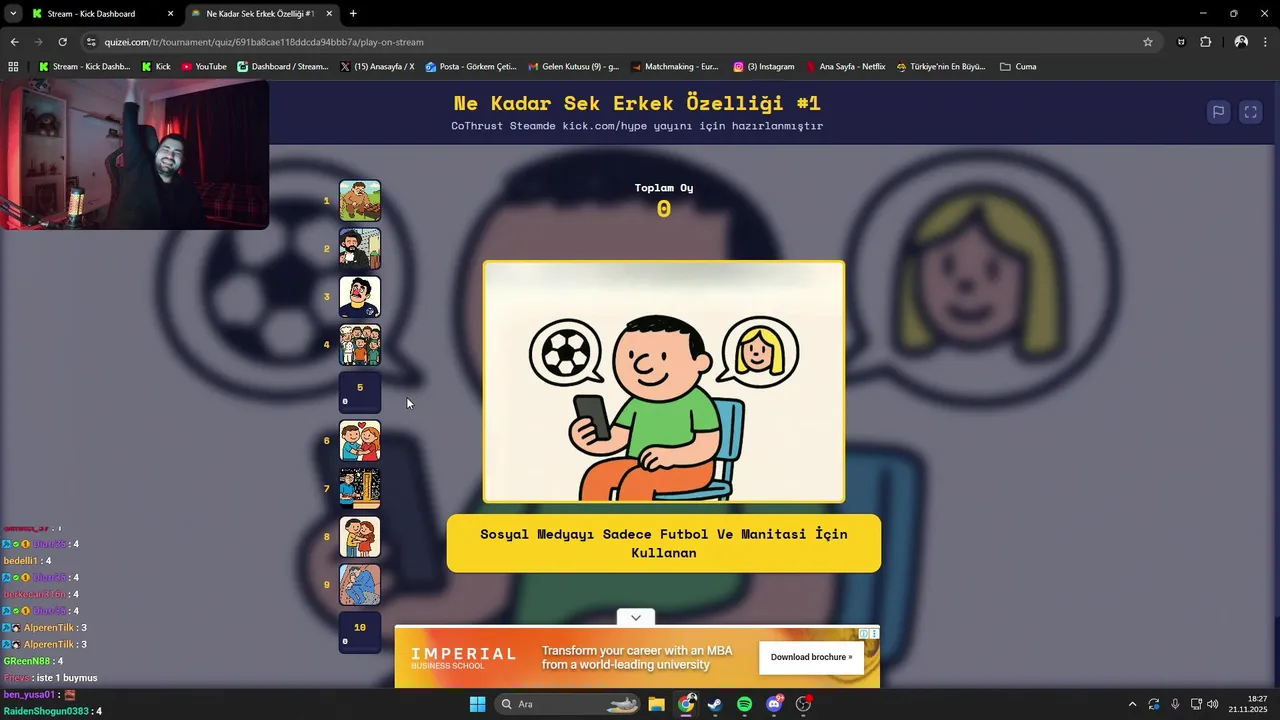1280x720 pixels.
Task: Open a new browser tab
Action: [x=353, y=14]
